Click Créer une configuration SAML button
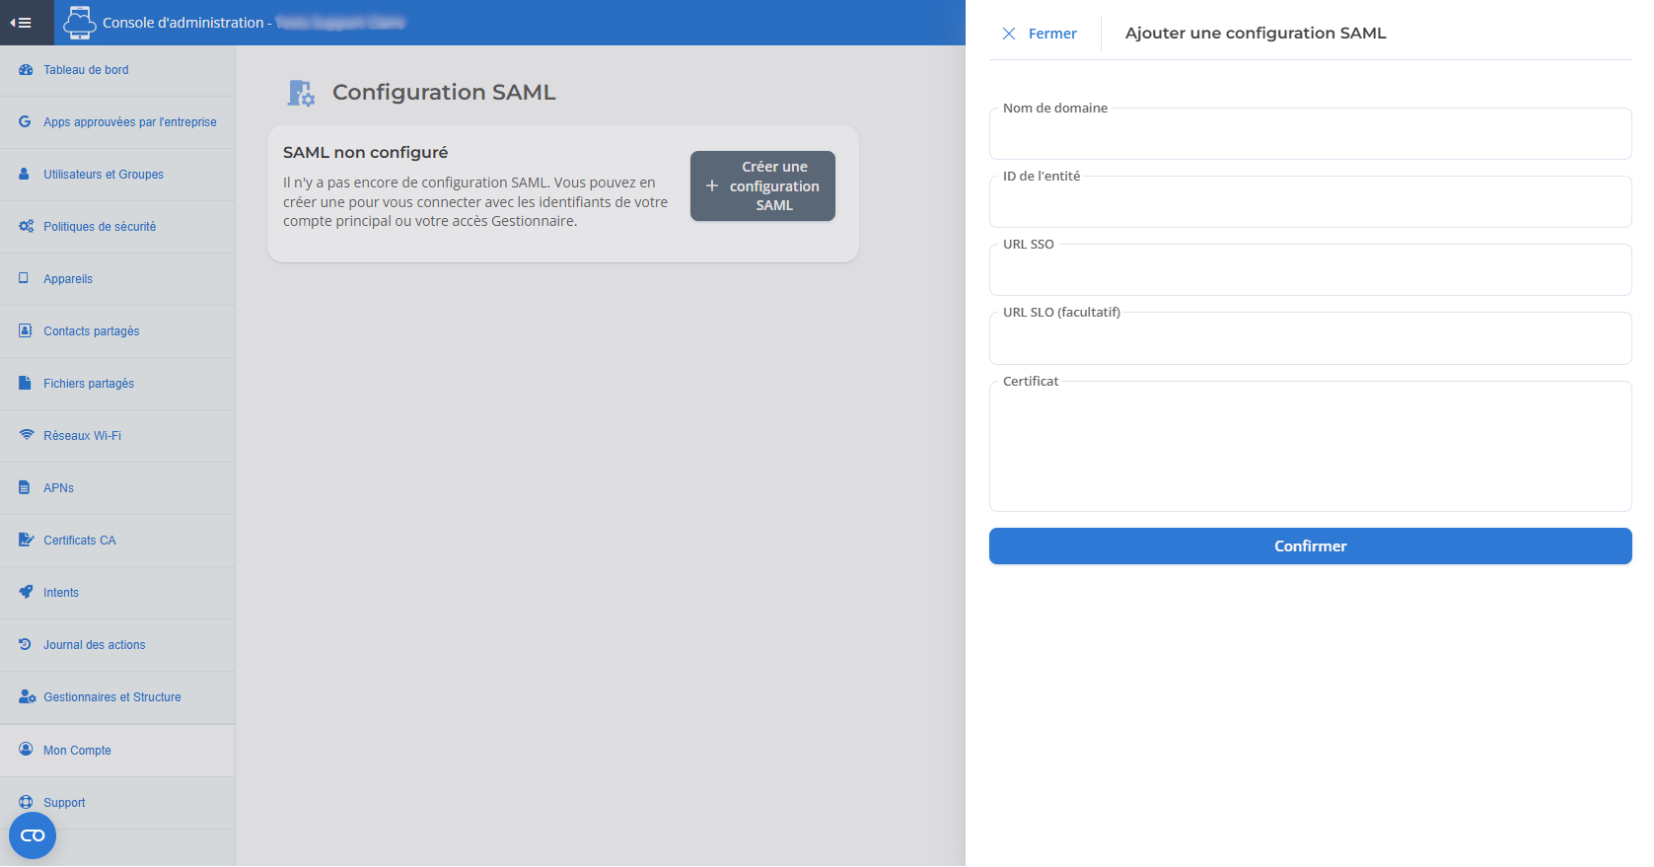The image size is (1654, 867). (x=762, y=186)
